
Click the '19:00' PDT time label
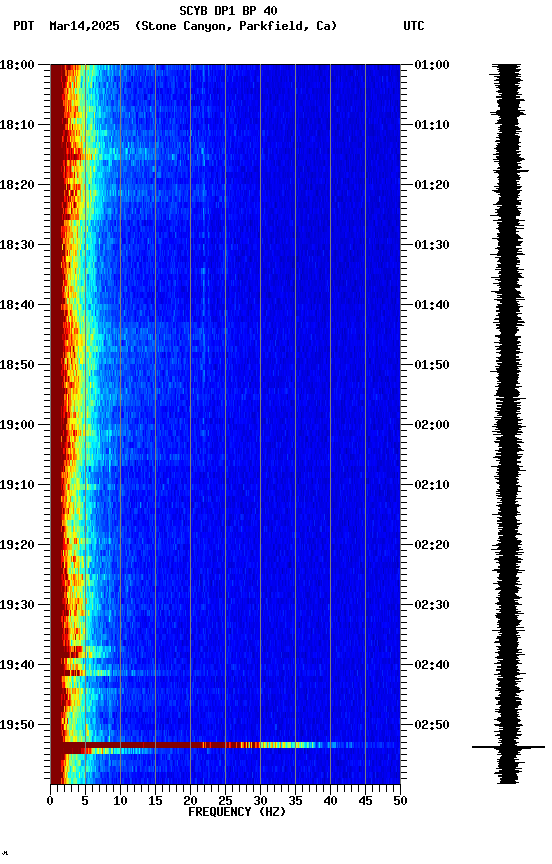(x=17, y=425)
